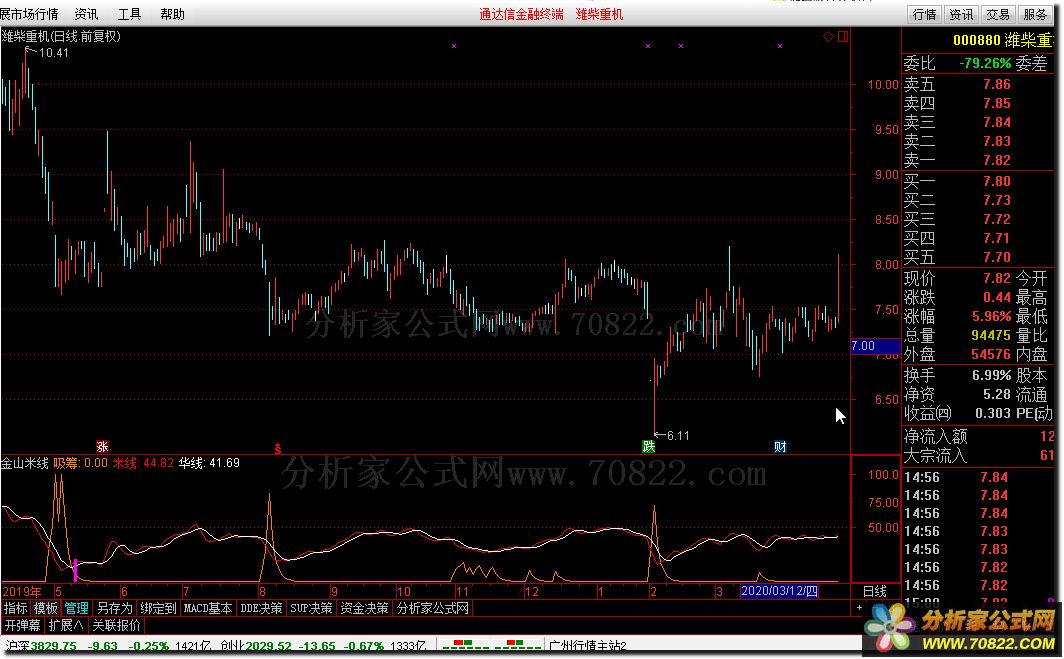
Task: Click the 行情 button at top right
Action: (x=925, y=14)
